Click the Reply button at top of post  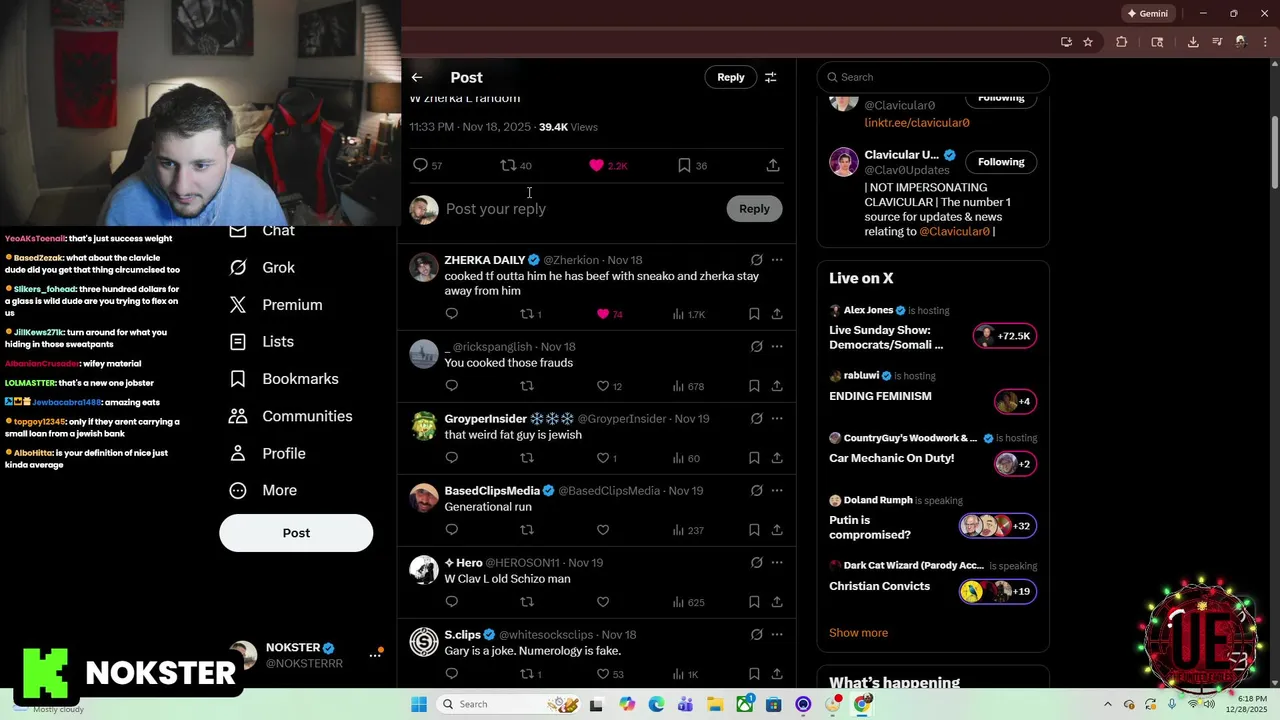731,77
